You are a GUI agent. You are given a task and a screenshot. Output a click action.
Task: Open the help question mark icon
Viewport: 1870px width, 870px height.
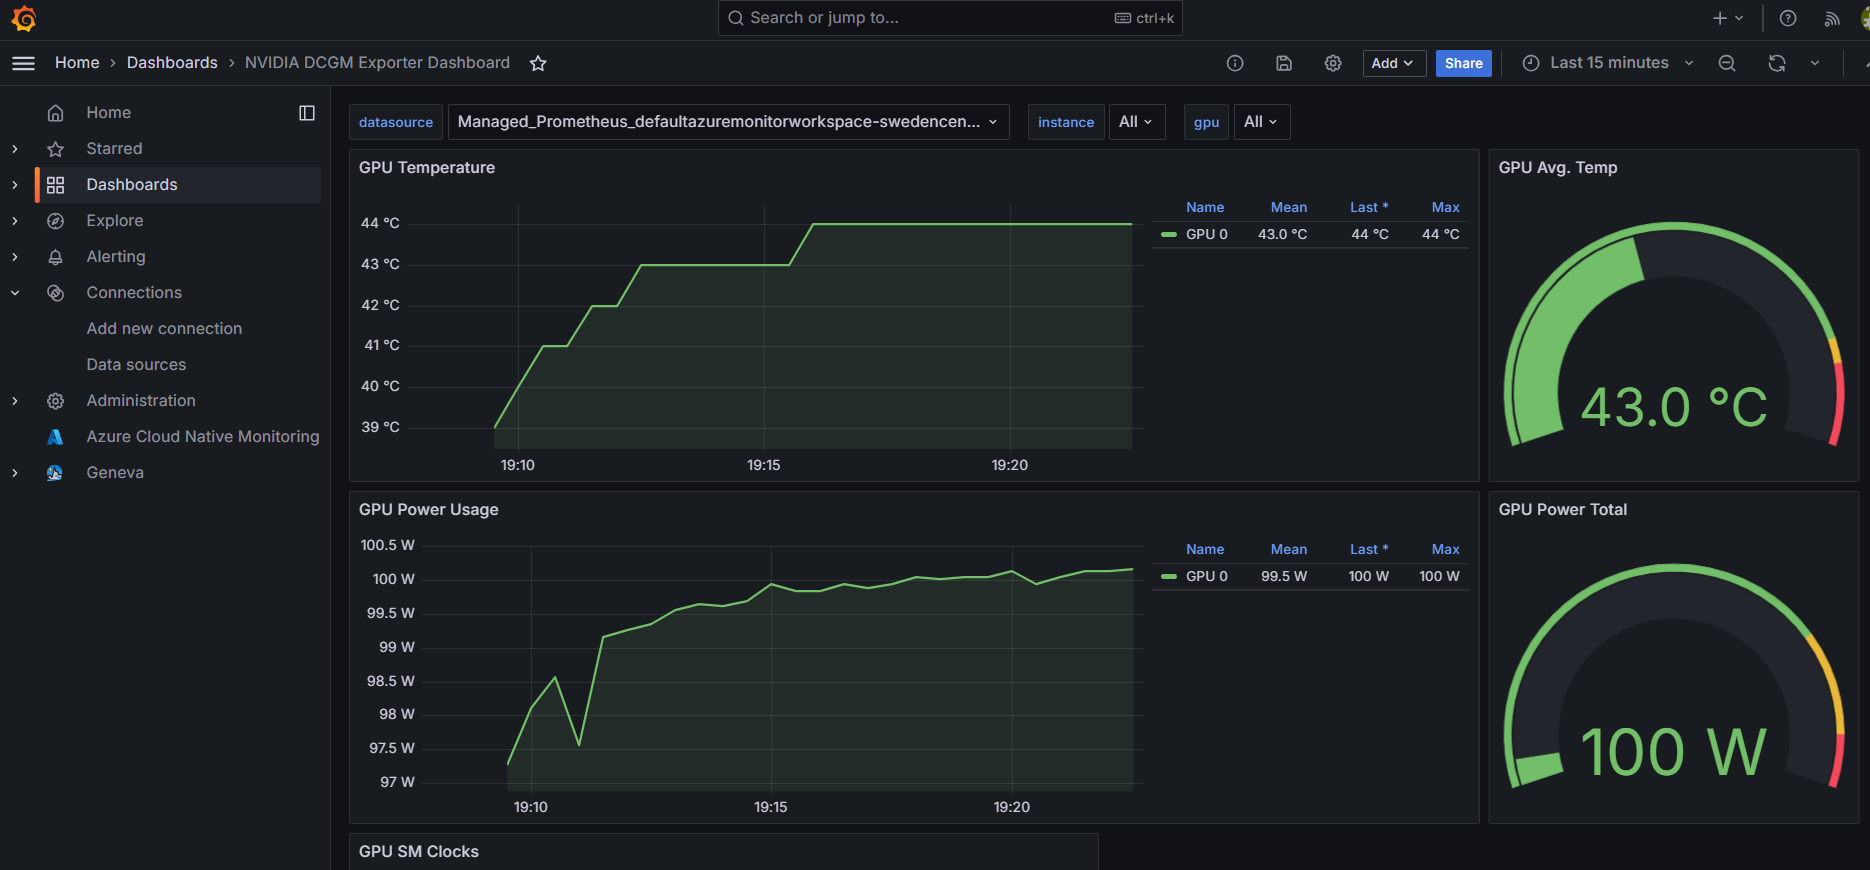coord(1788,18)
